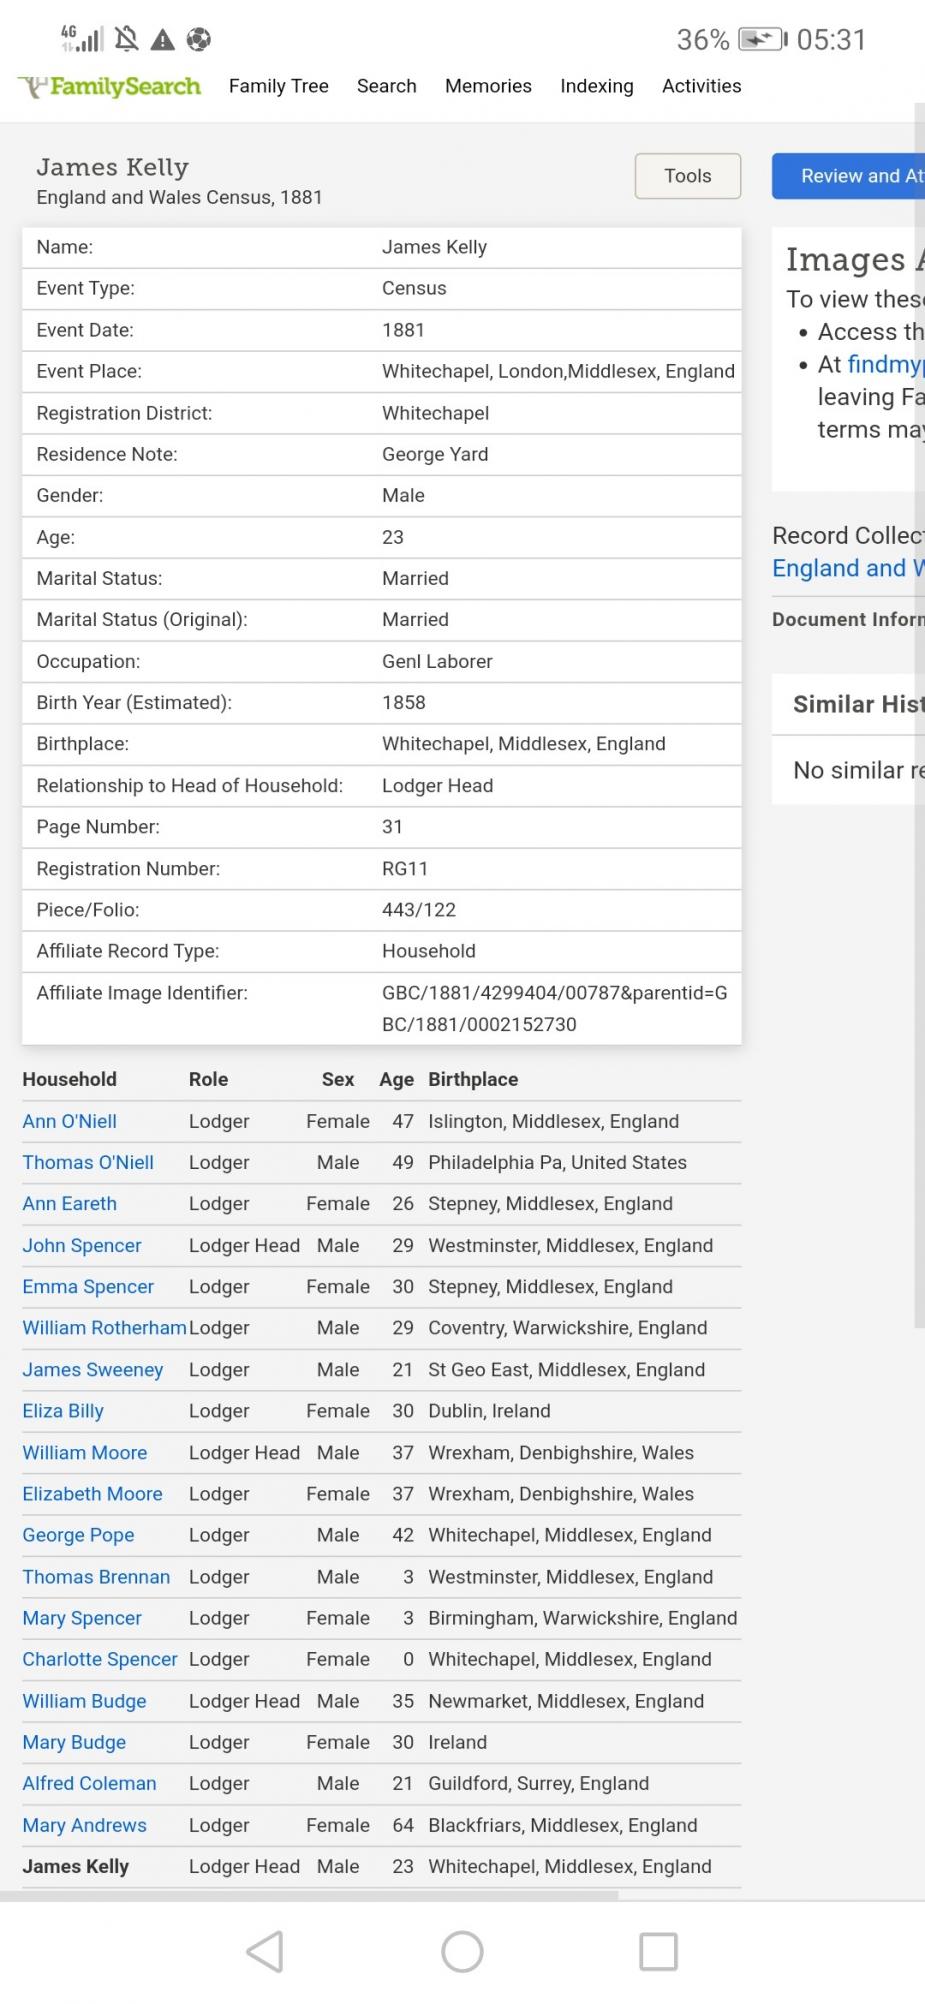The image size is (925, 2004).
Task: Tap the 4G signal strength icon
Action: (x=82, y=40)
